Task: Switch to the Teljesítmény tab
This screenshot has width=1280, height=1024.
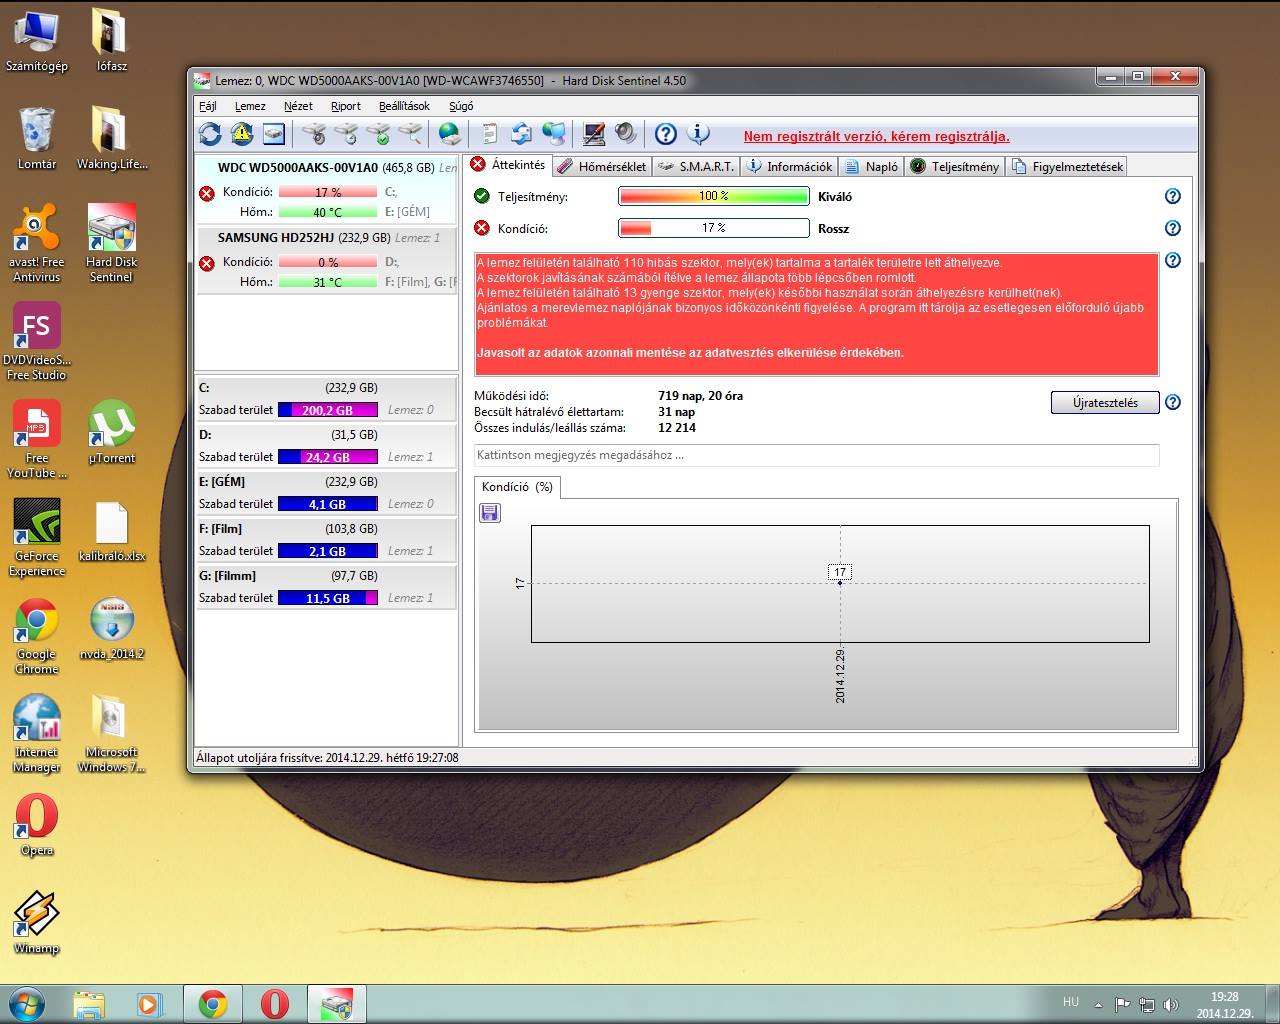Action: pyautogui.click(x=955, y=167)
